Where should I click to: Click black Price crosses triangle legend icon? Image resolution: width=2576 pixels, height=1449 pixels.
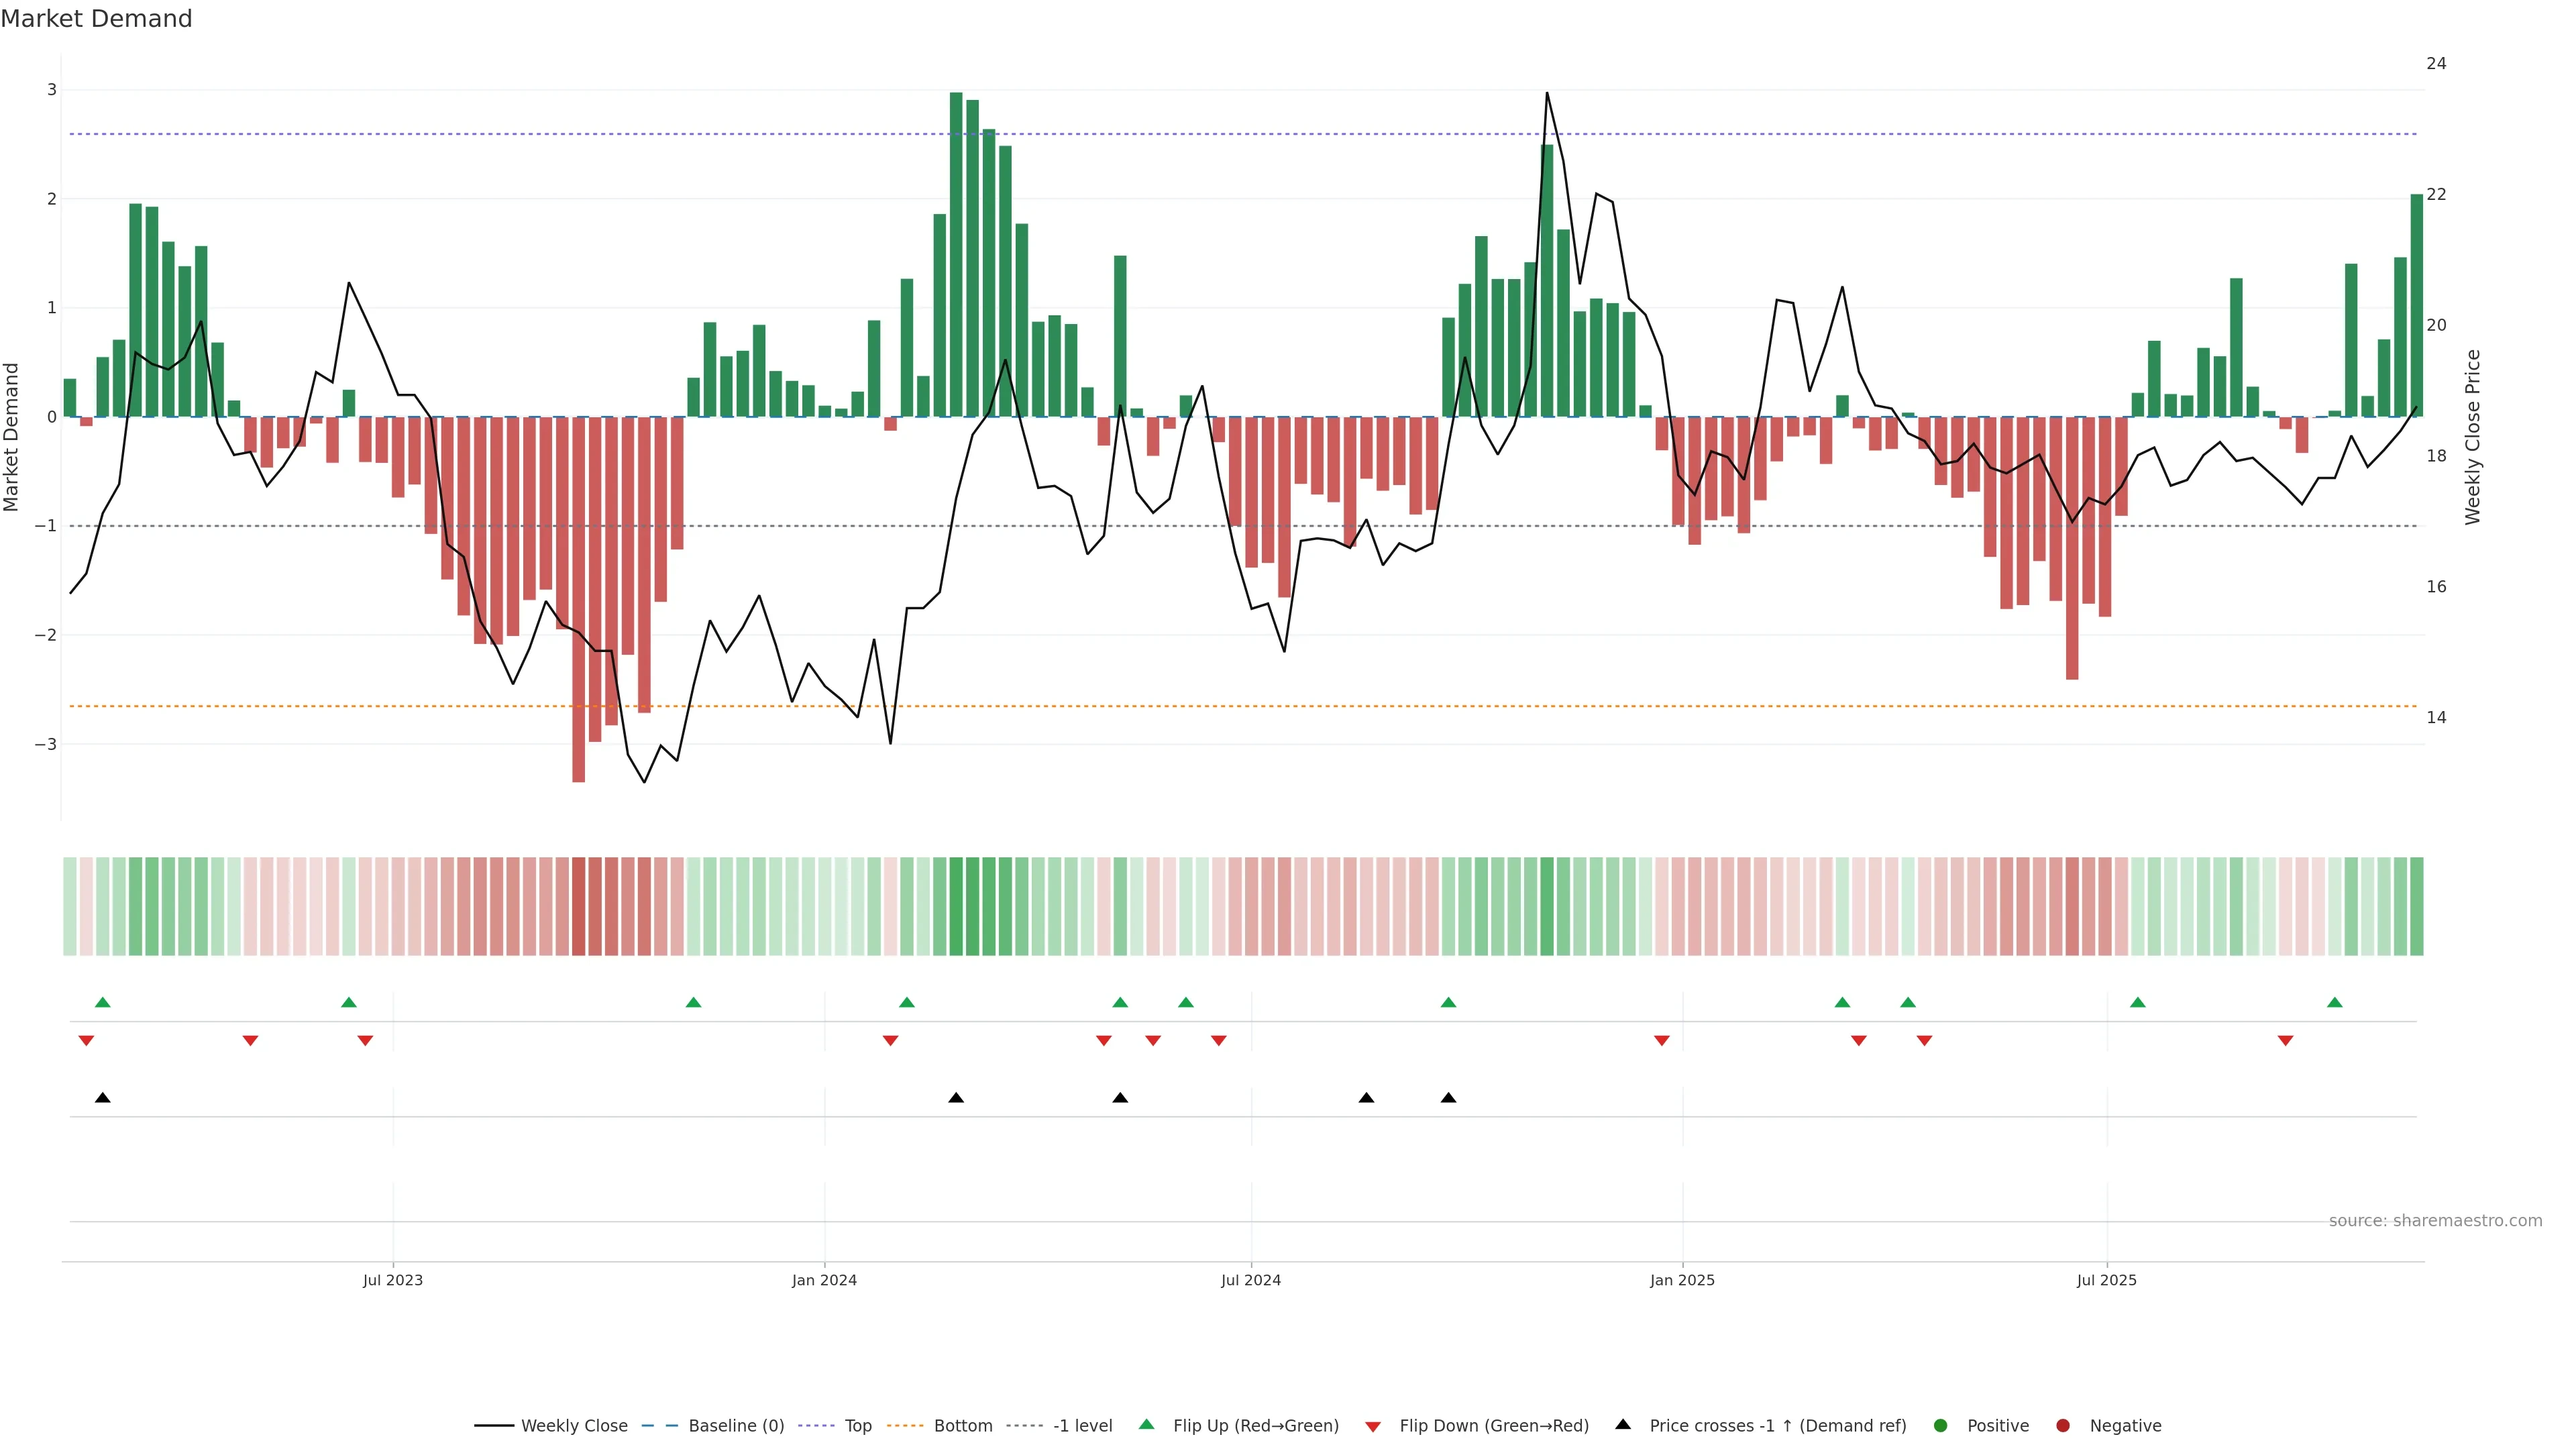[1623, 1425]
